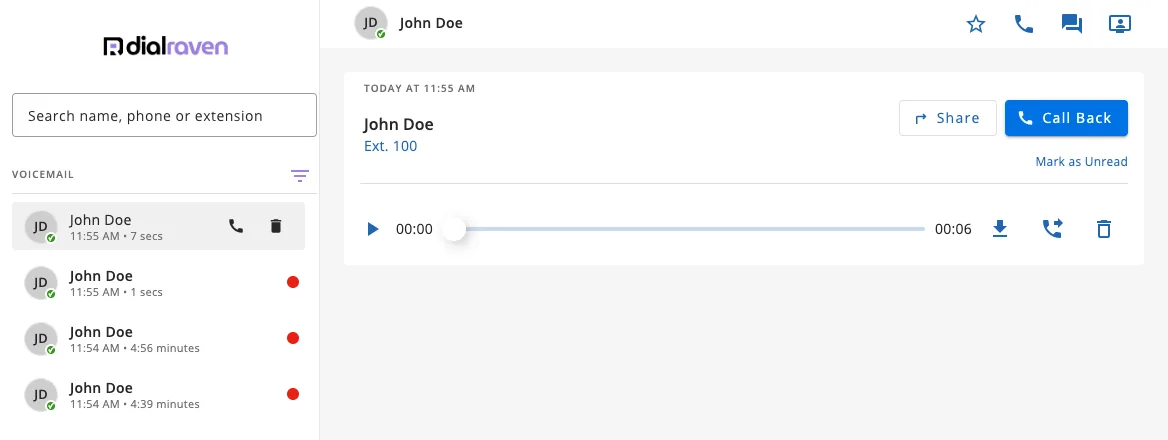Click the John Doe name in the top header
This screenshot has height=440, width=1168.
431,23
